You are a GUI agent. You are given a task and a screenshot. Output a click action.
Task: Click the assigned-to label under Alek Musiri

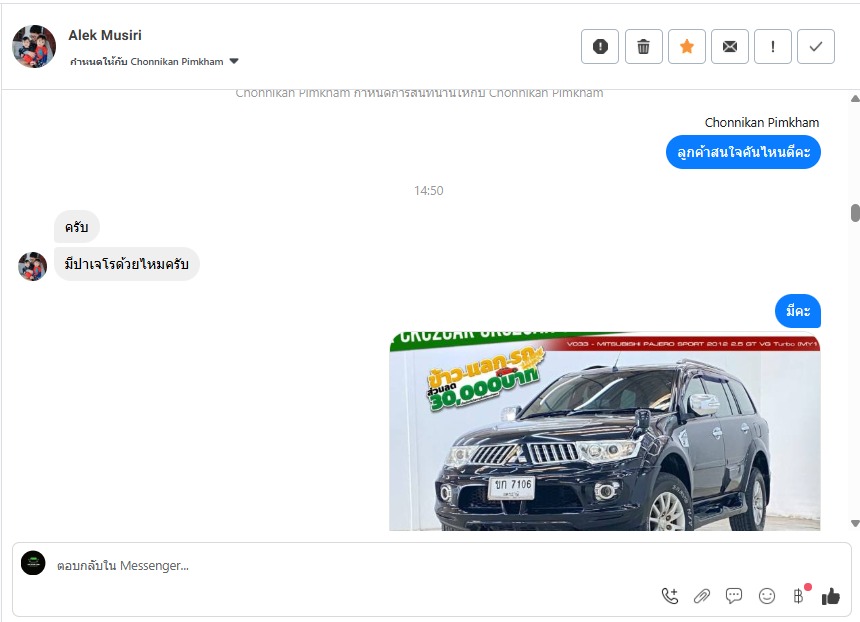tap(146, 61)
